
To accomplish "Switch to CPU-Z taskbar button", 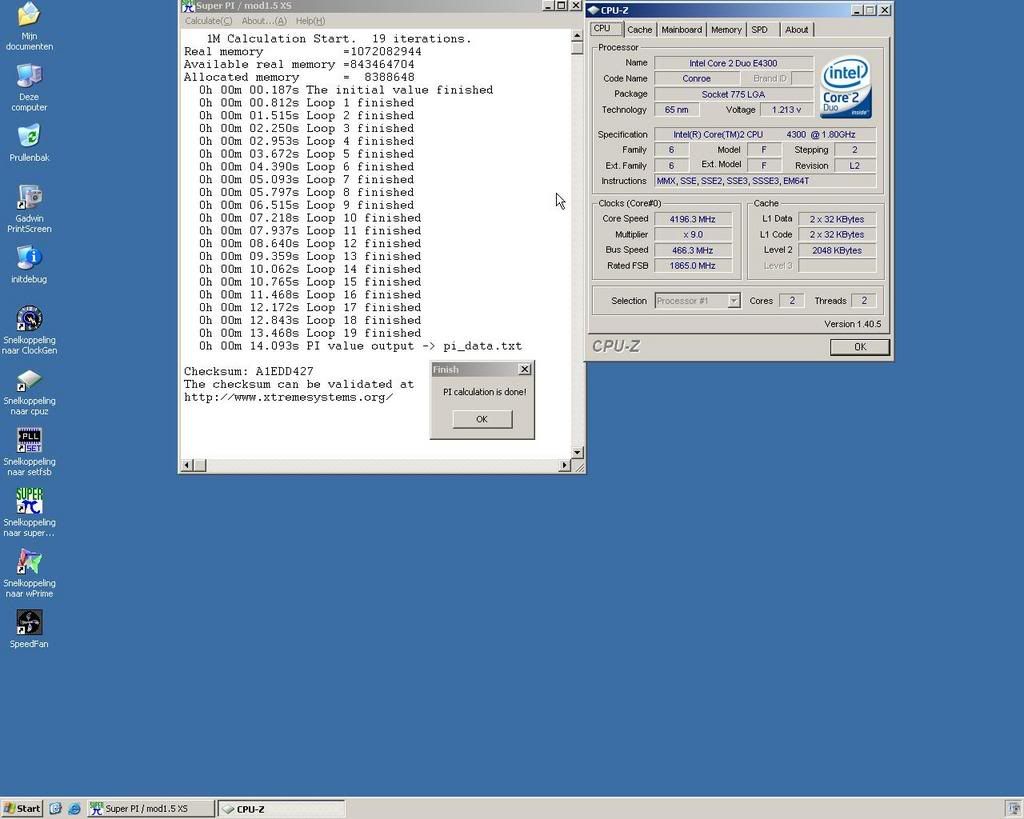I will click(x=281, y=809).
